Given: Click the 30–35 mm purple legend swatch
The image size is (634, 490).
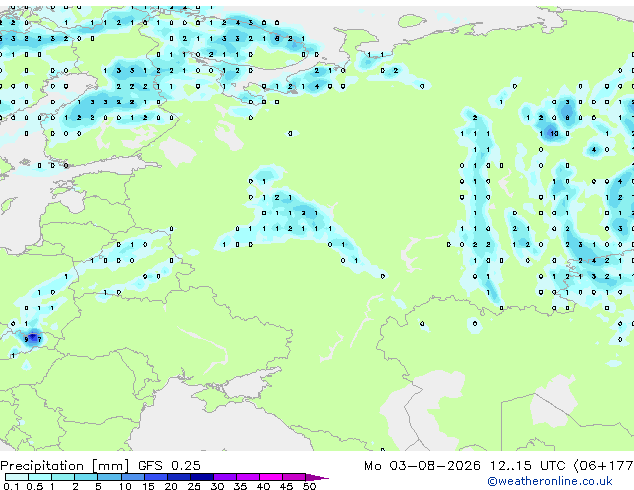Looking at the screenshot, I should pos(224,477).
